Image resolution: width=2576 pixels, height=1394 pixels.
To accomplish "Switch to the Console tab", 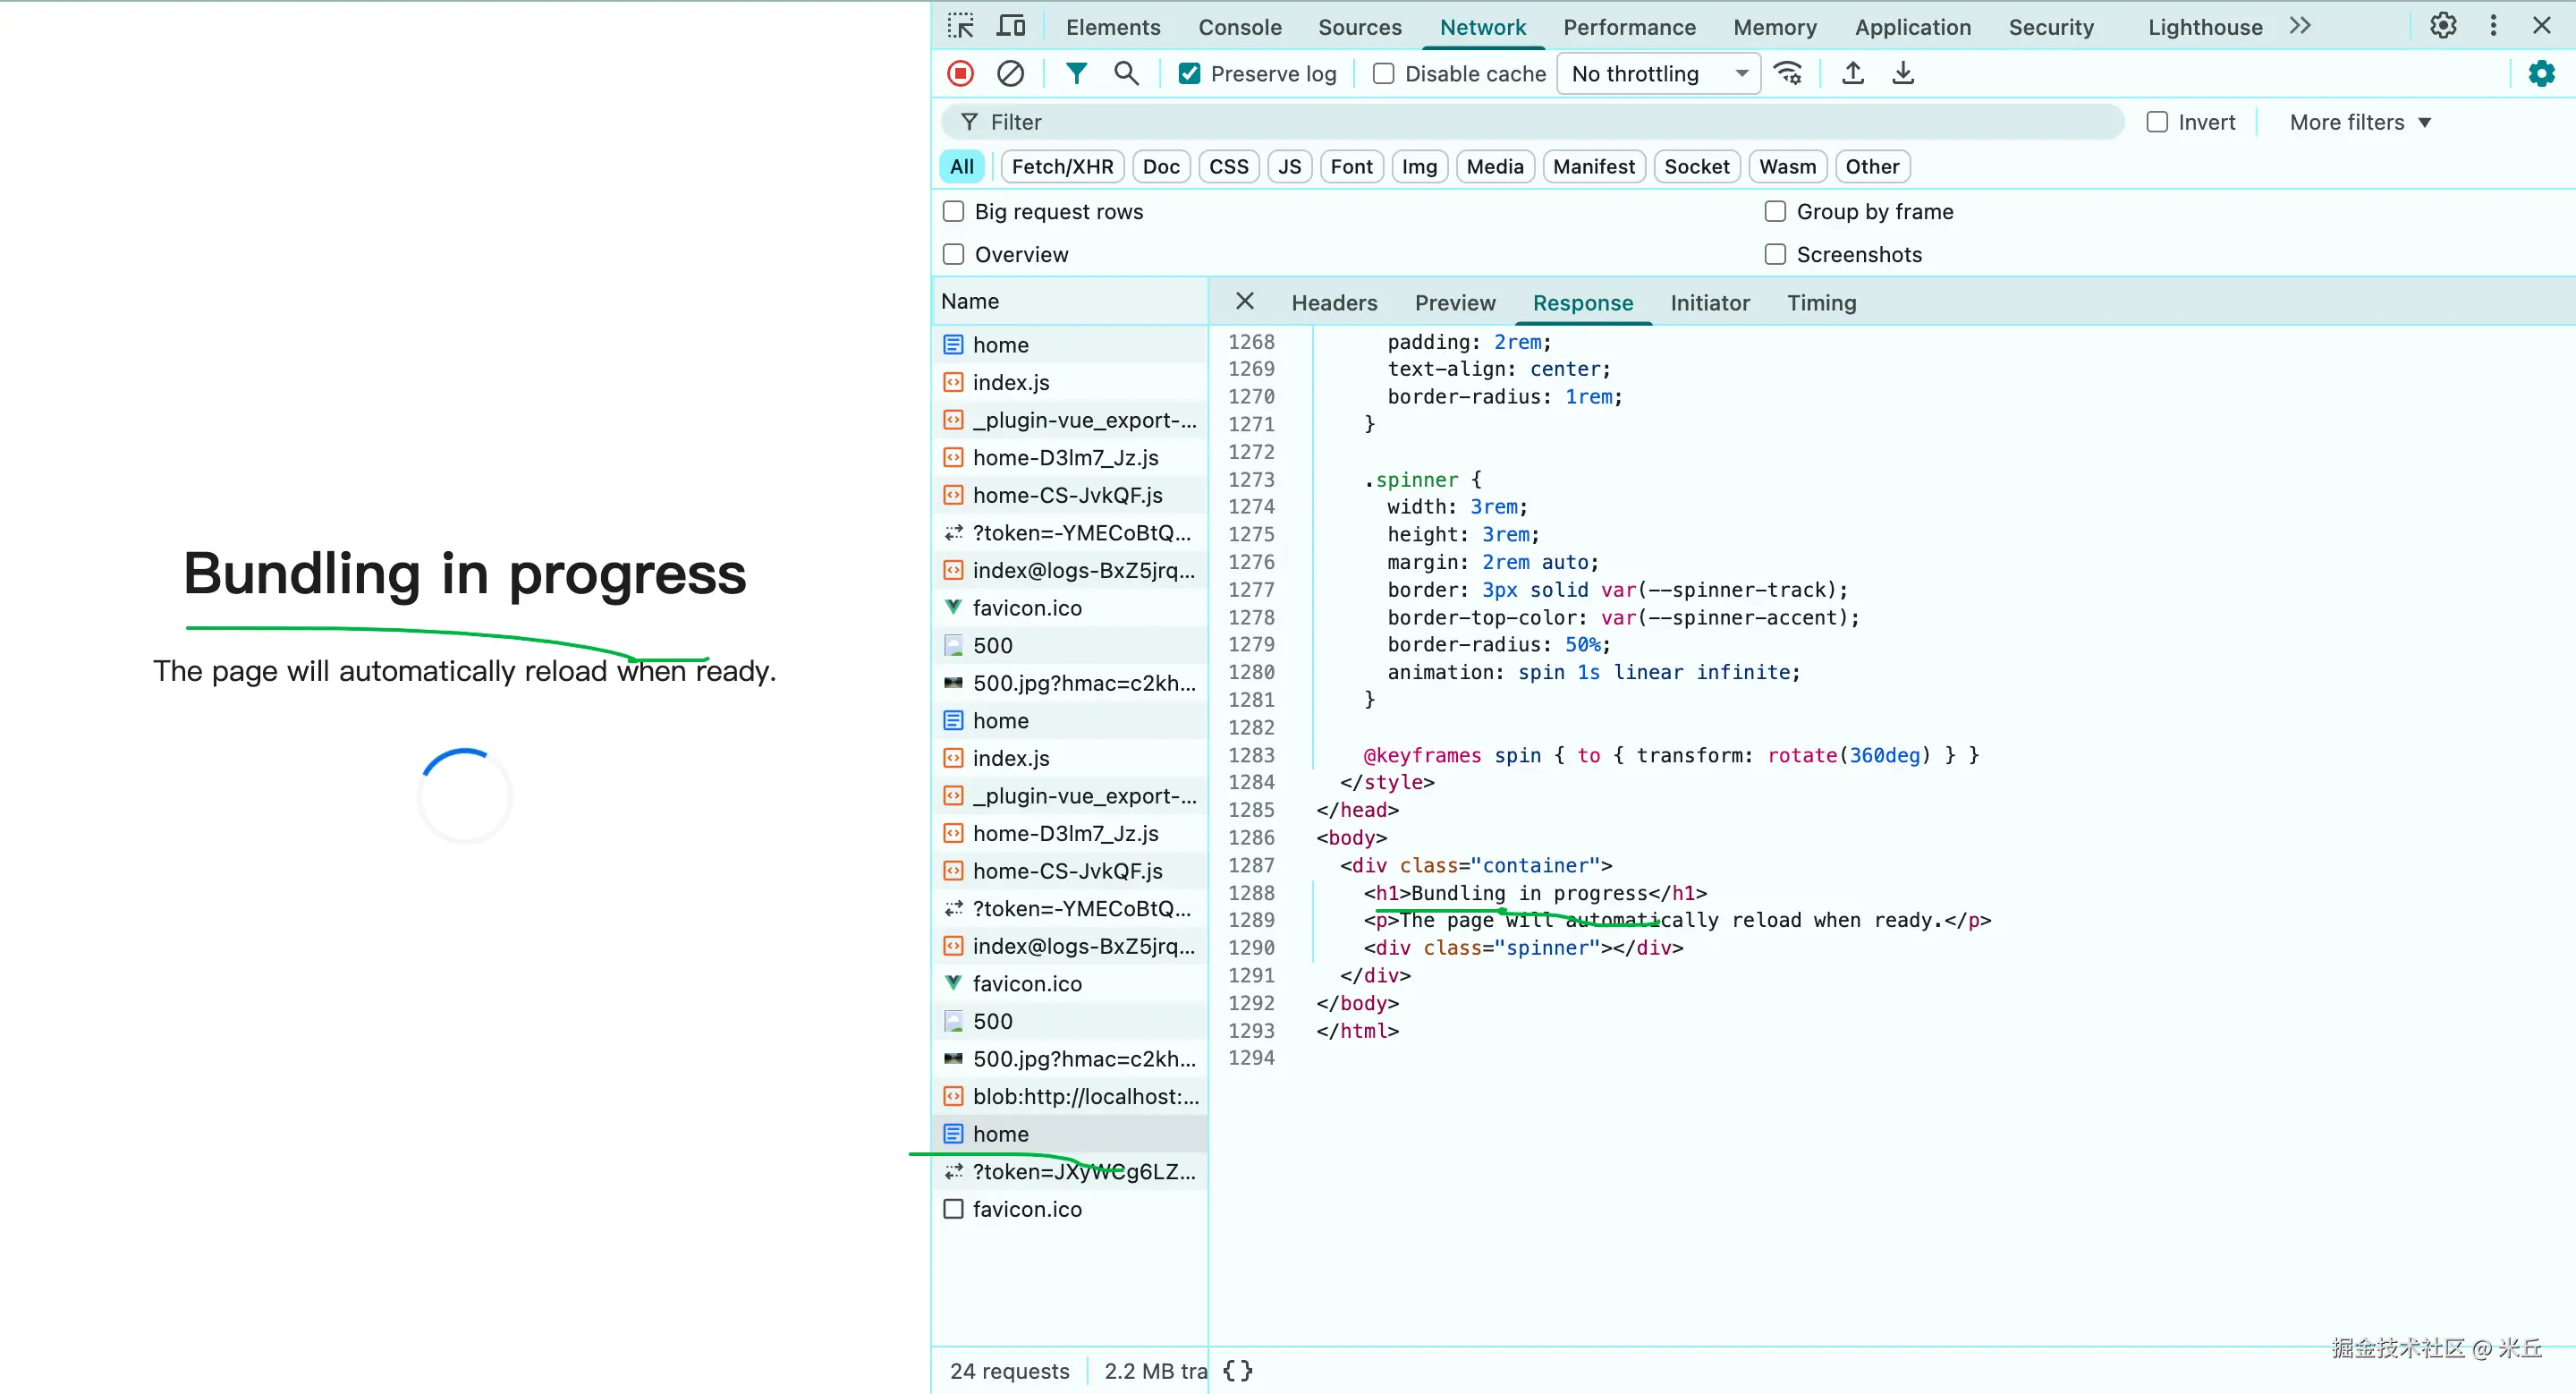I will point(1239,27).
